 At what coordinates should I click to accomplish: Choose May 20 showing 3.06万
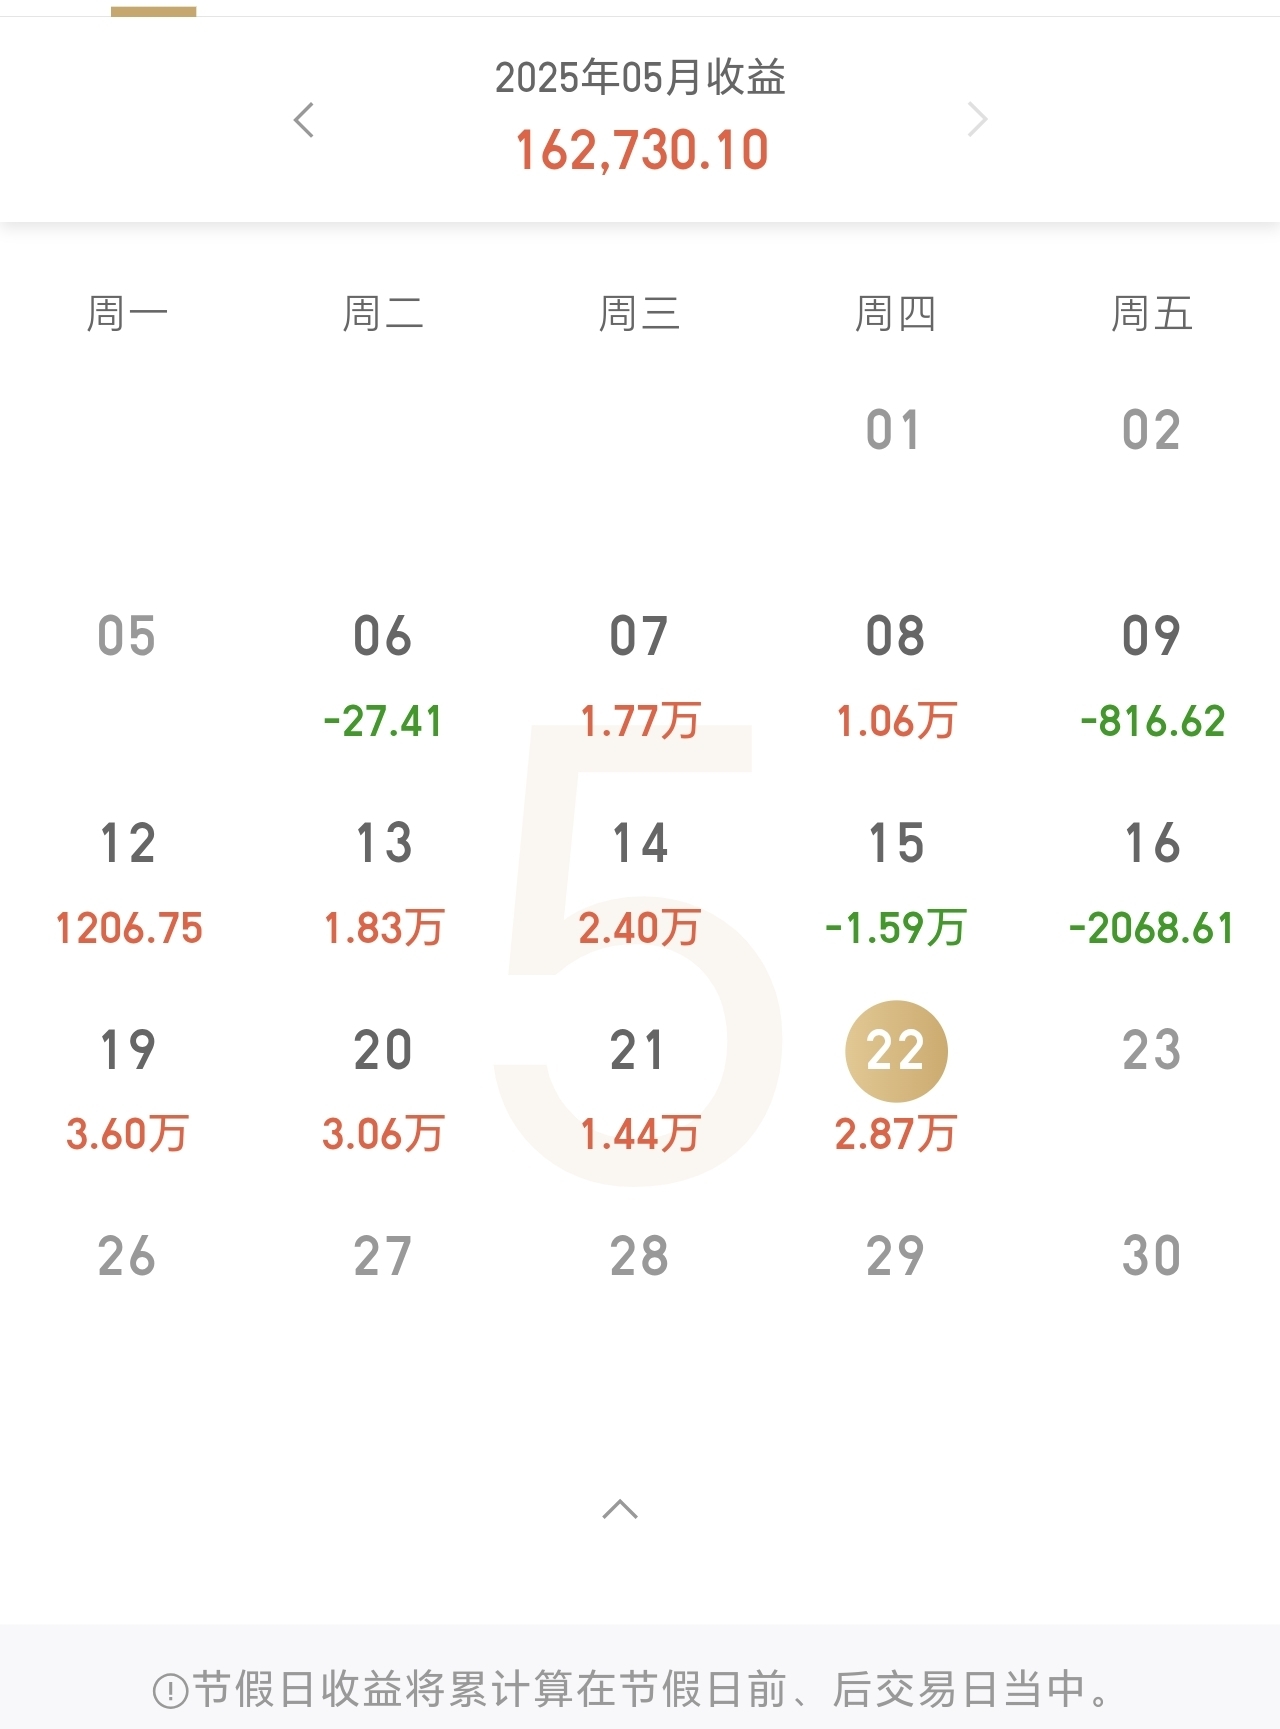384,1090
